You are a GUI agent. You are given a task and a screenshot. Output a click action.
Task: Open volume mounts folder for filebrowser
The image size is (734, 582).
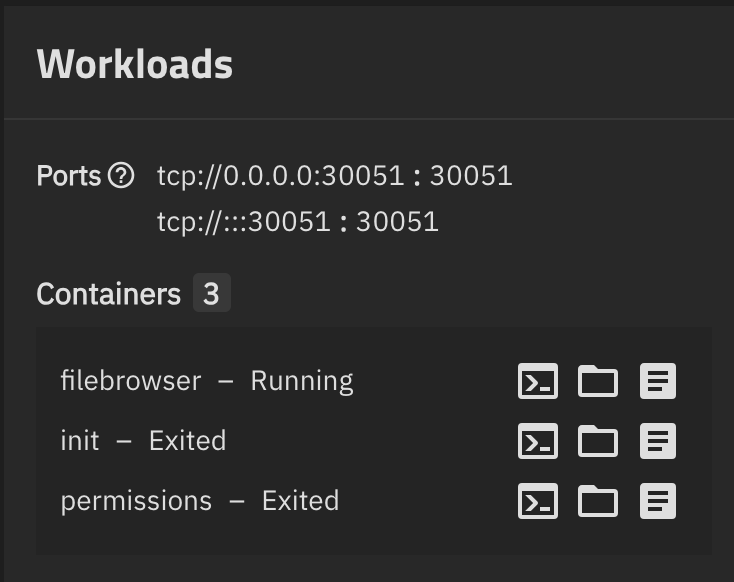598,381
